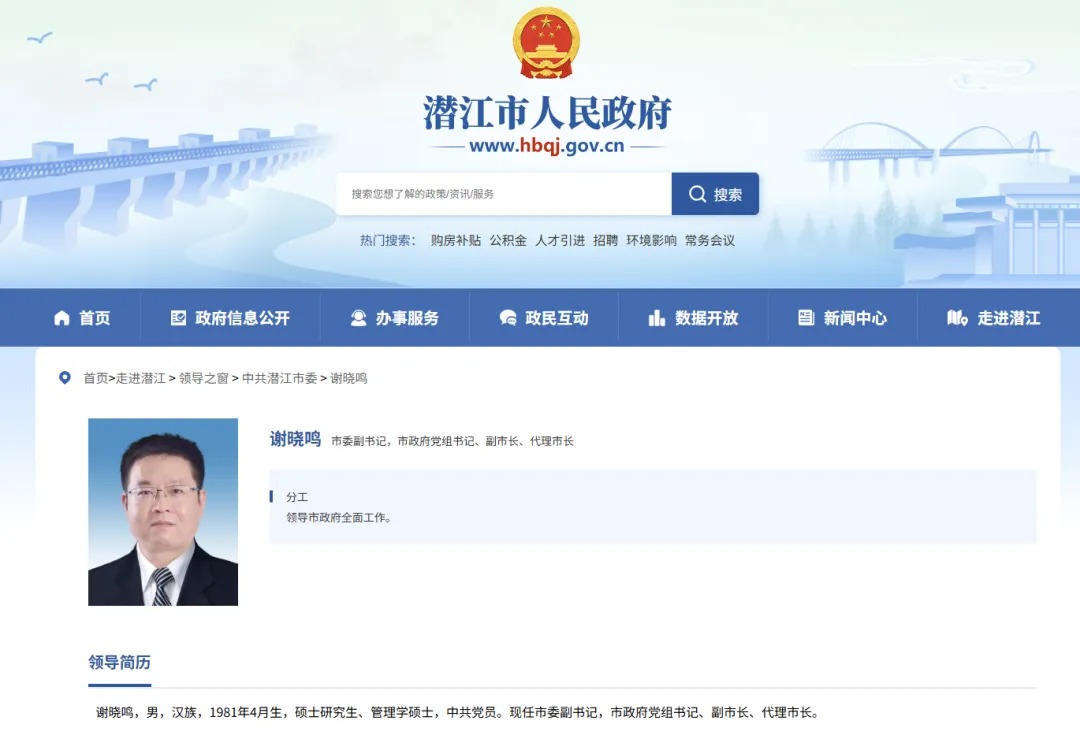Screen dimensions: 1080x739
Task: Click the resume paragraph starting 谢晓鸣，男，汉族
Action: point(457,713)
